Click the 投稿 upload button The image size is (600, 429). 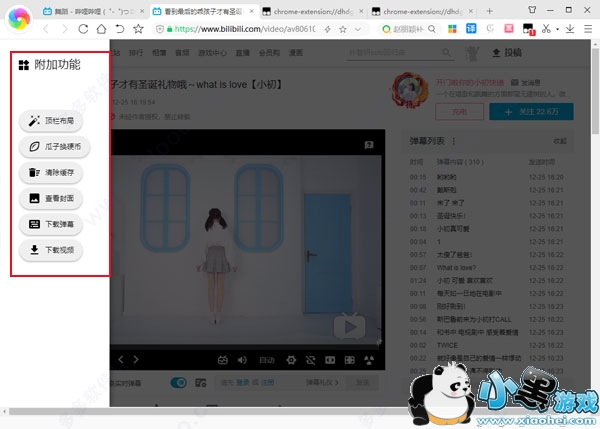point(507,53)
